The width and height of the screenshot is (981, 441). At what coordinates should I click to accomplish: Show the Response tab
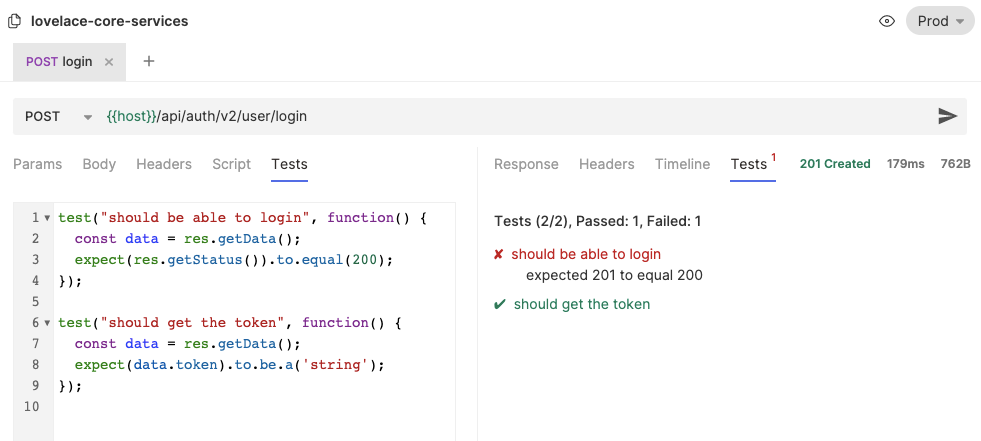(526, 164)
